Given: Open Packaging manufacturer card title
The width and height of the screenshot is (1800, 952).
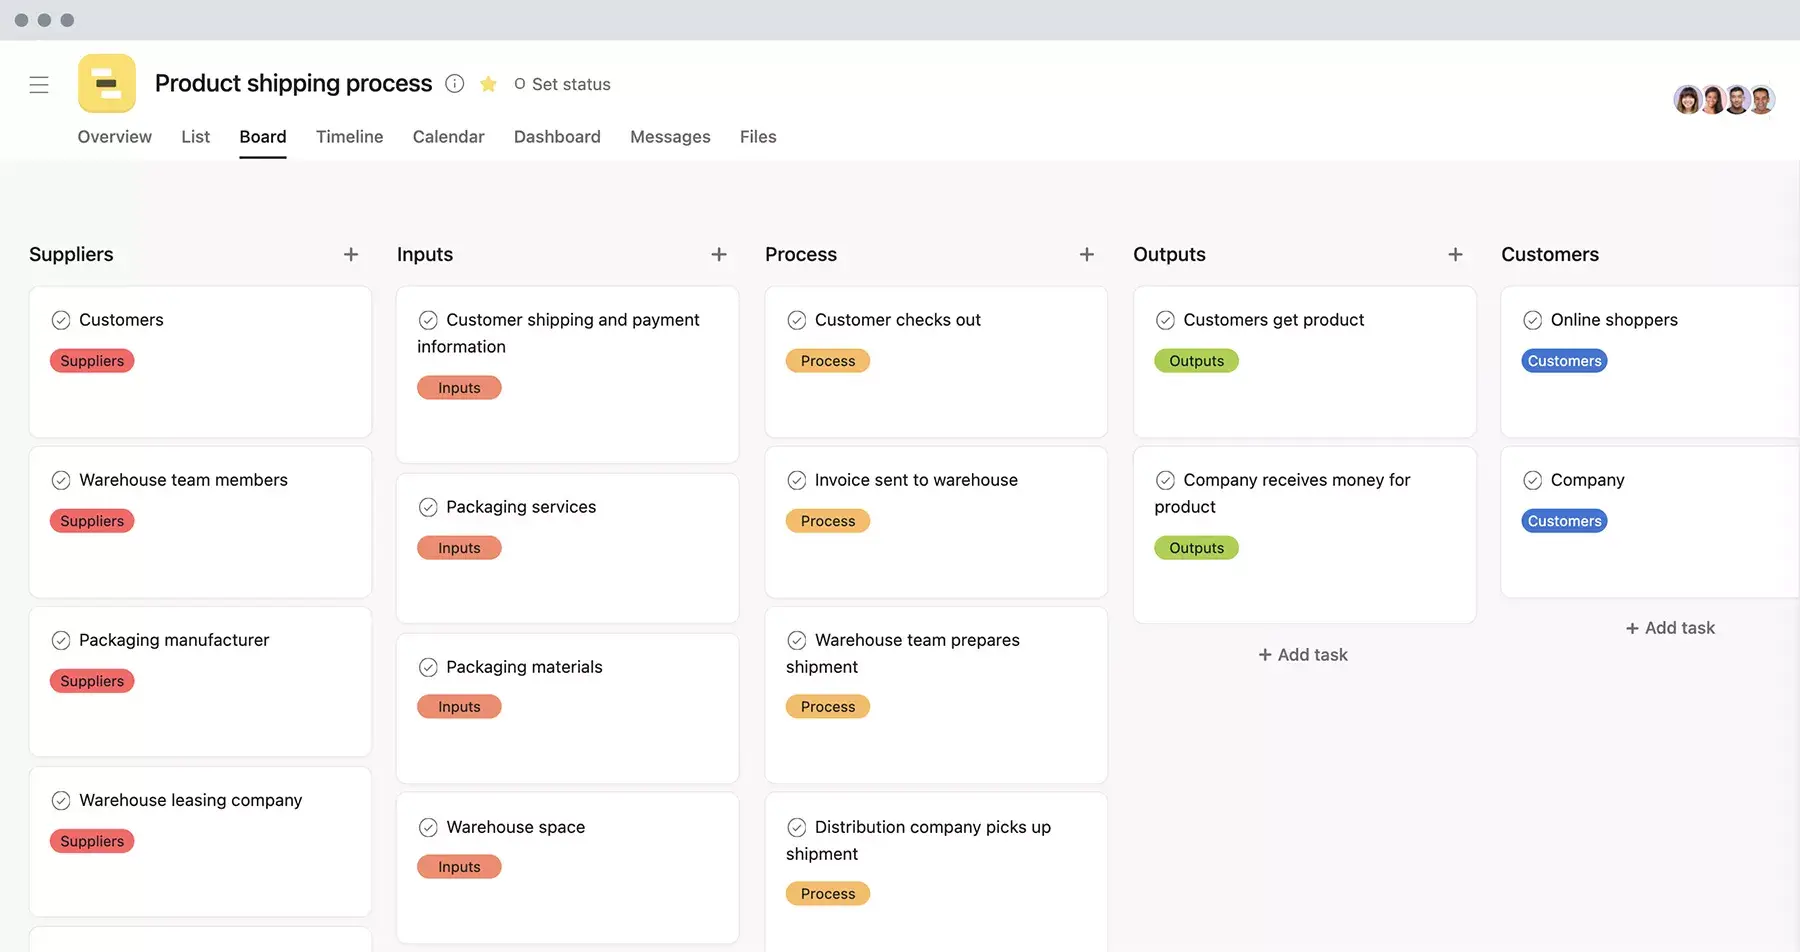Looking at the screenshot, I should (x=174, y=640).
